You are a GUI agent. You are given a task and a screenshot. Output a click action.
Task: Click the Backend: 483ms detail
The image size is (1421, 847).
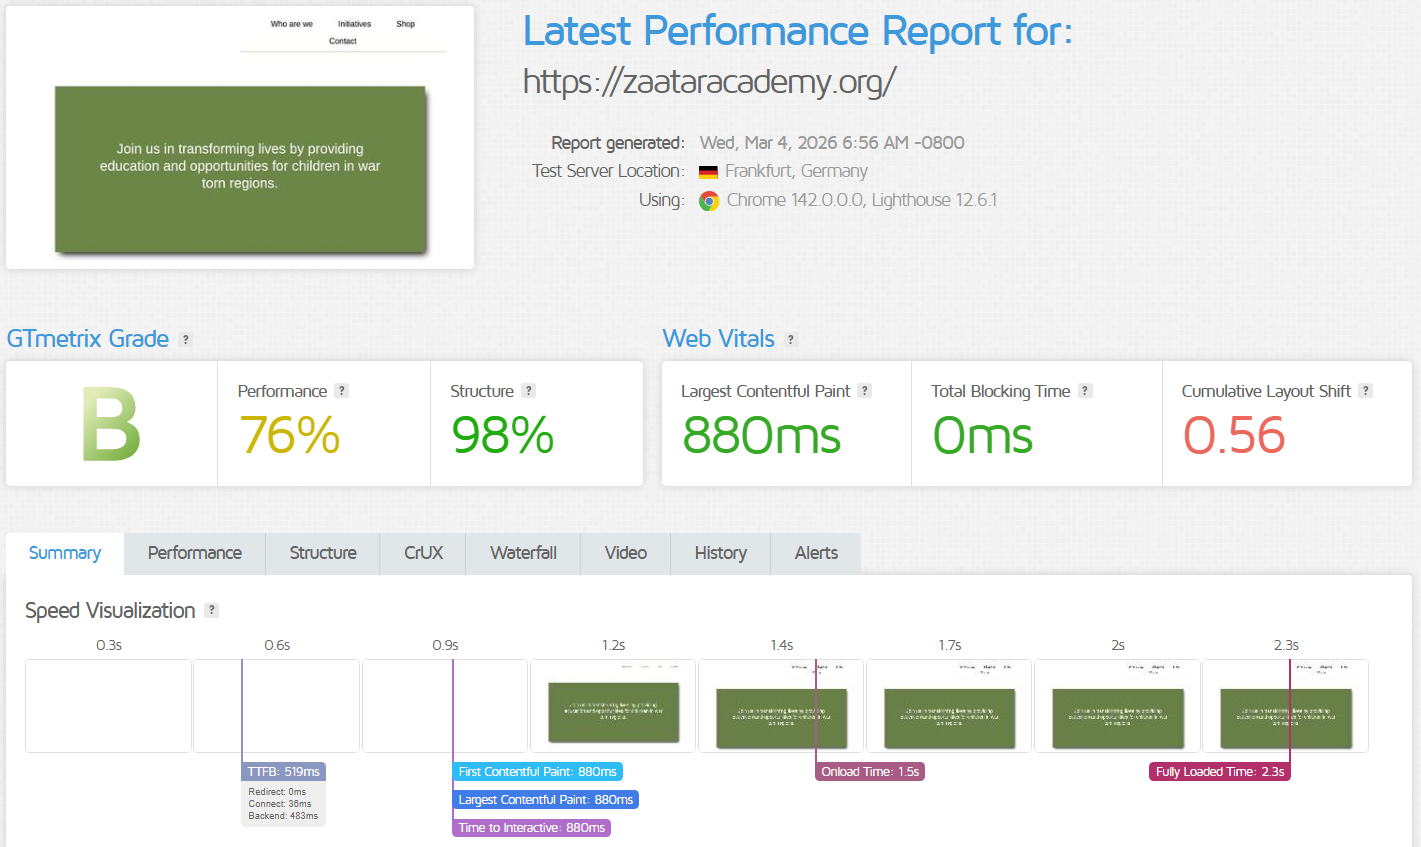283,816
